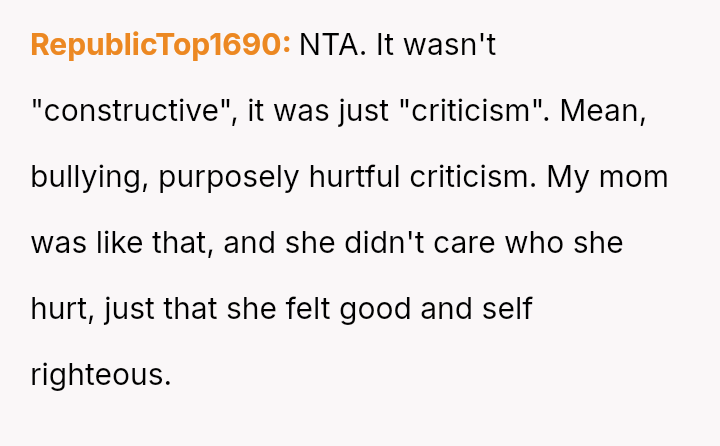Image resolution: width=720 pixels, height=446 pixels.
Task: Open the RepublicTop1690 user profile link
Action: pyautogui.click(x=160, y=46)
